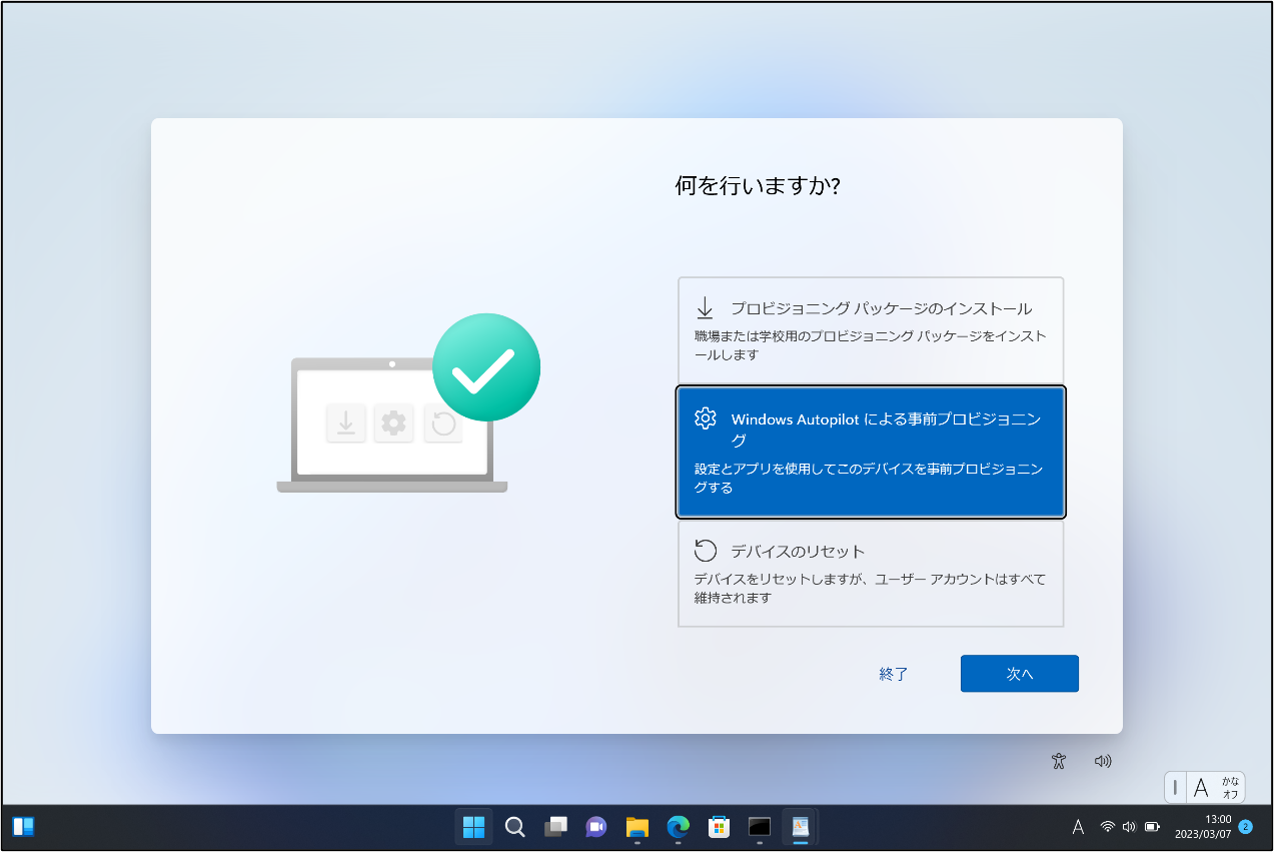Click the Wi-Fi icon in the system tray
Image resolution: width=1274 pixels, height=852 pixels.
(x=1106, y=827)
